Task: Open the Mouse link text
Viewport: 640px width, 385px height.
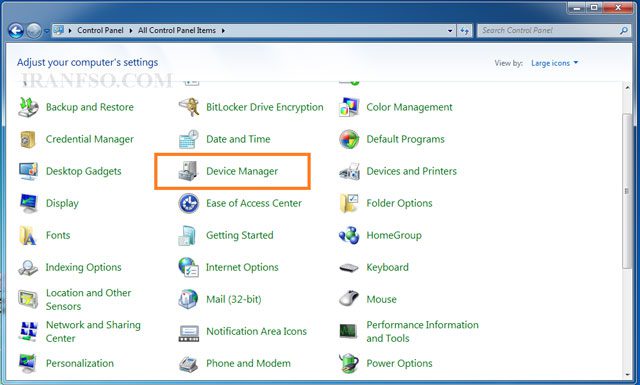Action: pyautogui.click(x=381, y=299)
